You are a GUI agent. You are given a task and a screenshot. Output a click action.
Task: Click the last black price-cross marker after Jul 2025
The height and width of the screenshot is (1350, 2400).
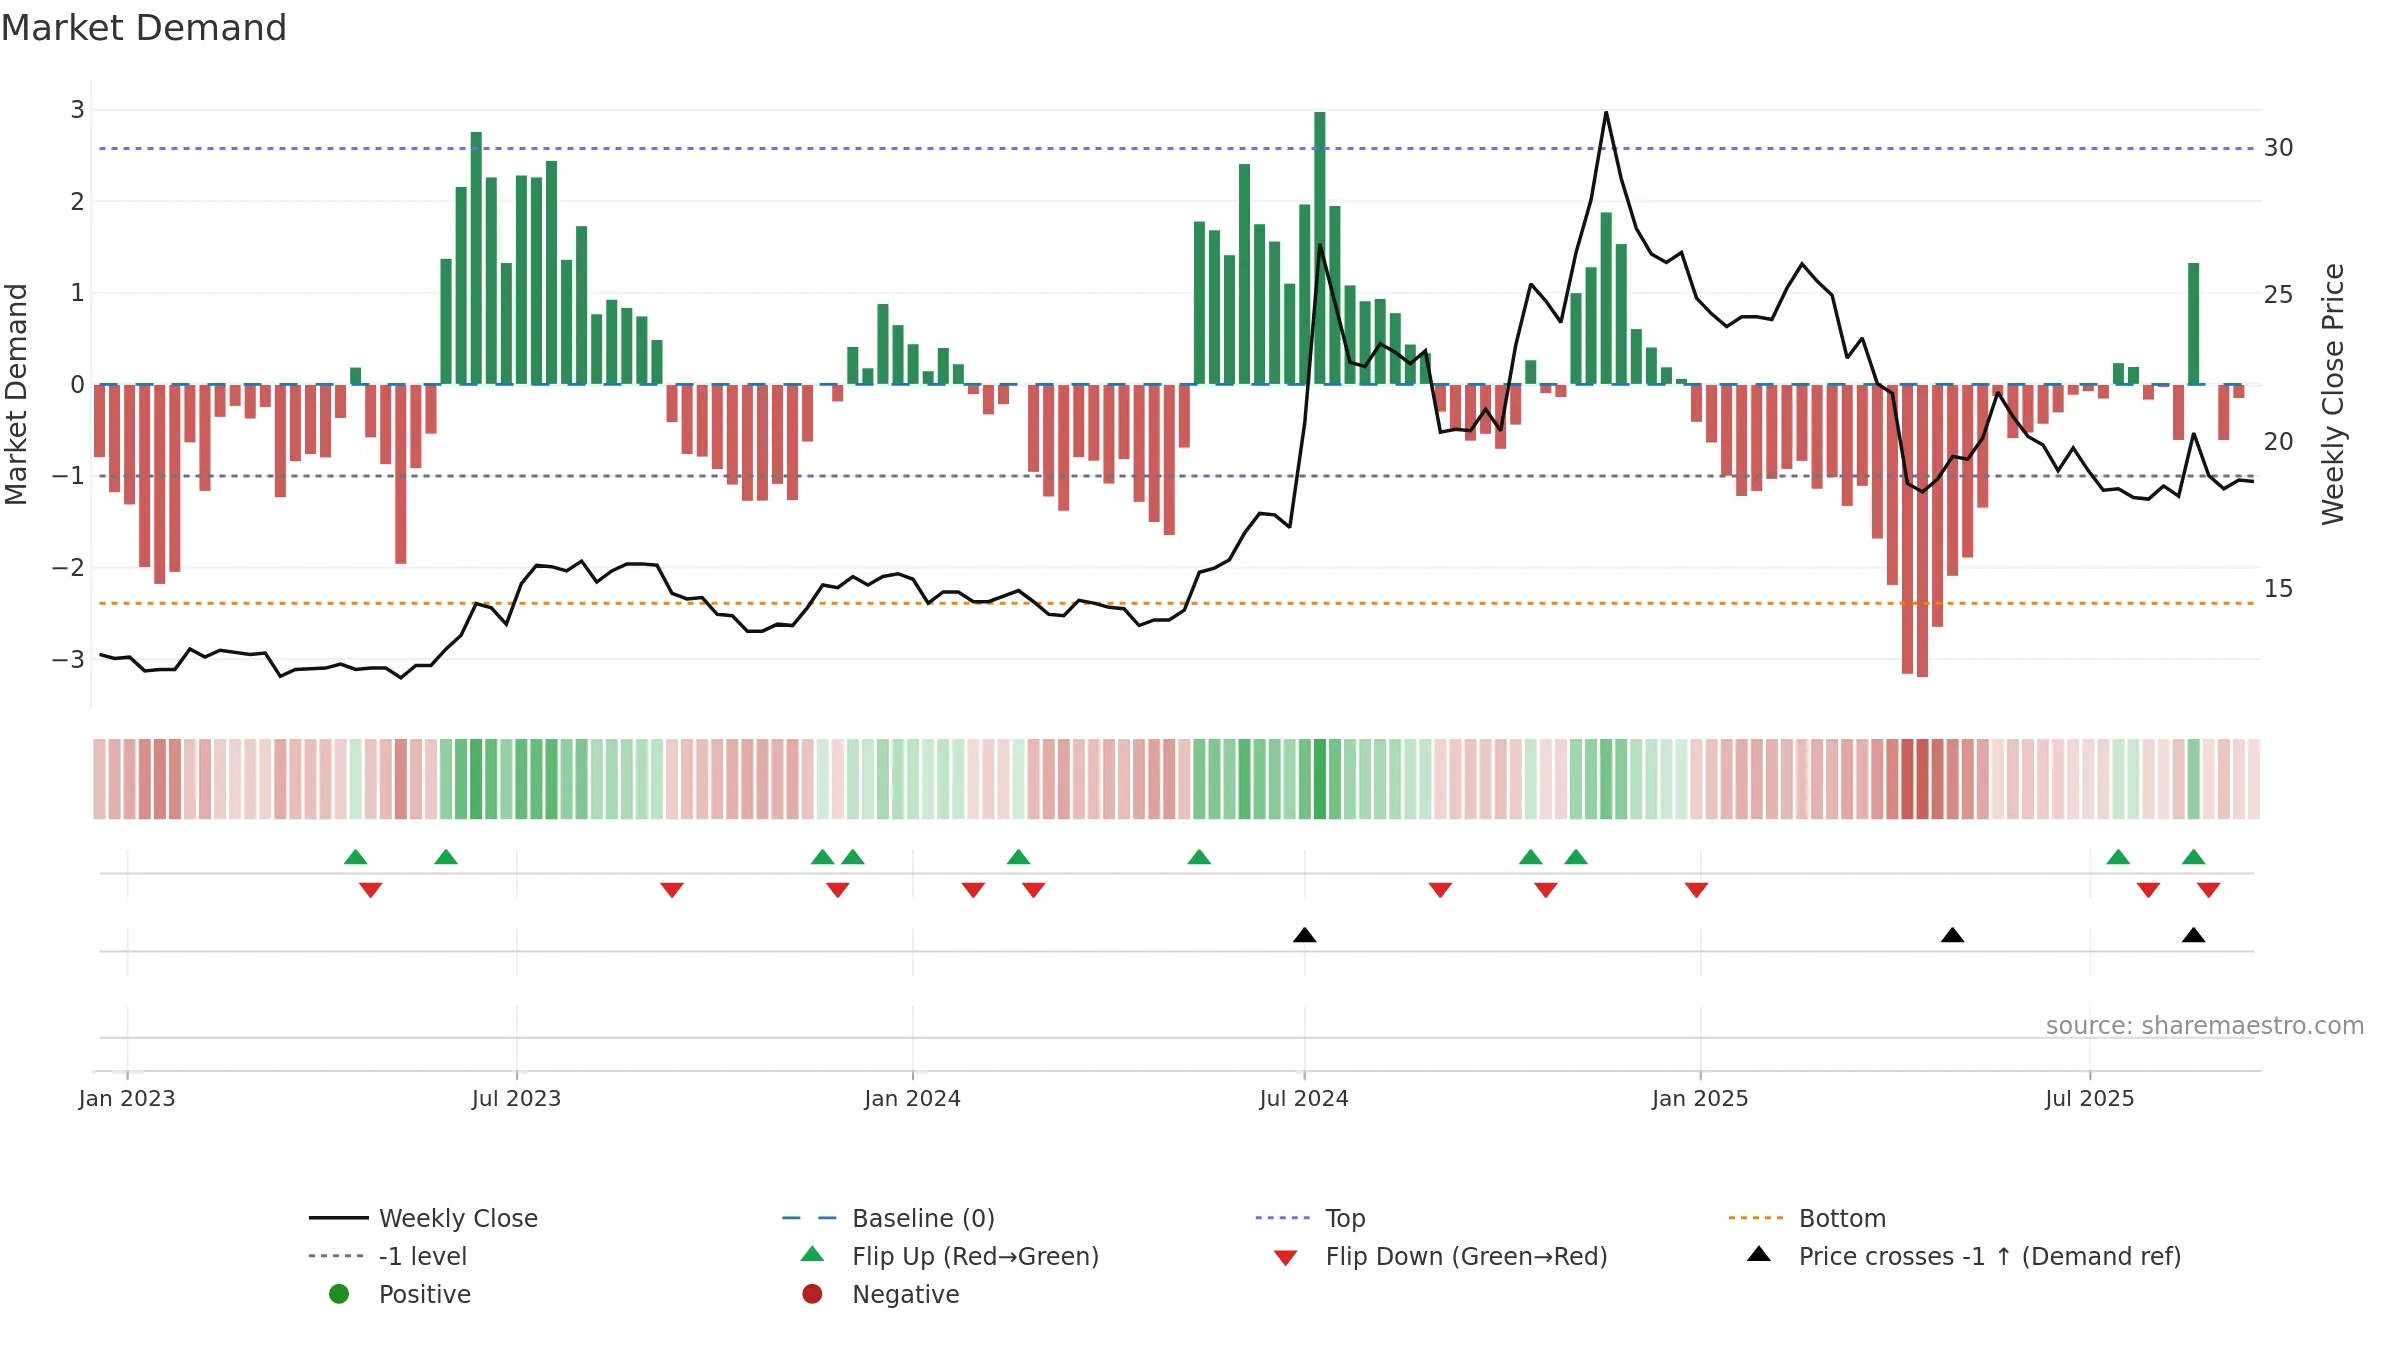(x=2193, y=935)
